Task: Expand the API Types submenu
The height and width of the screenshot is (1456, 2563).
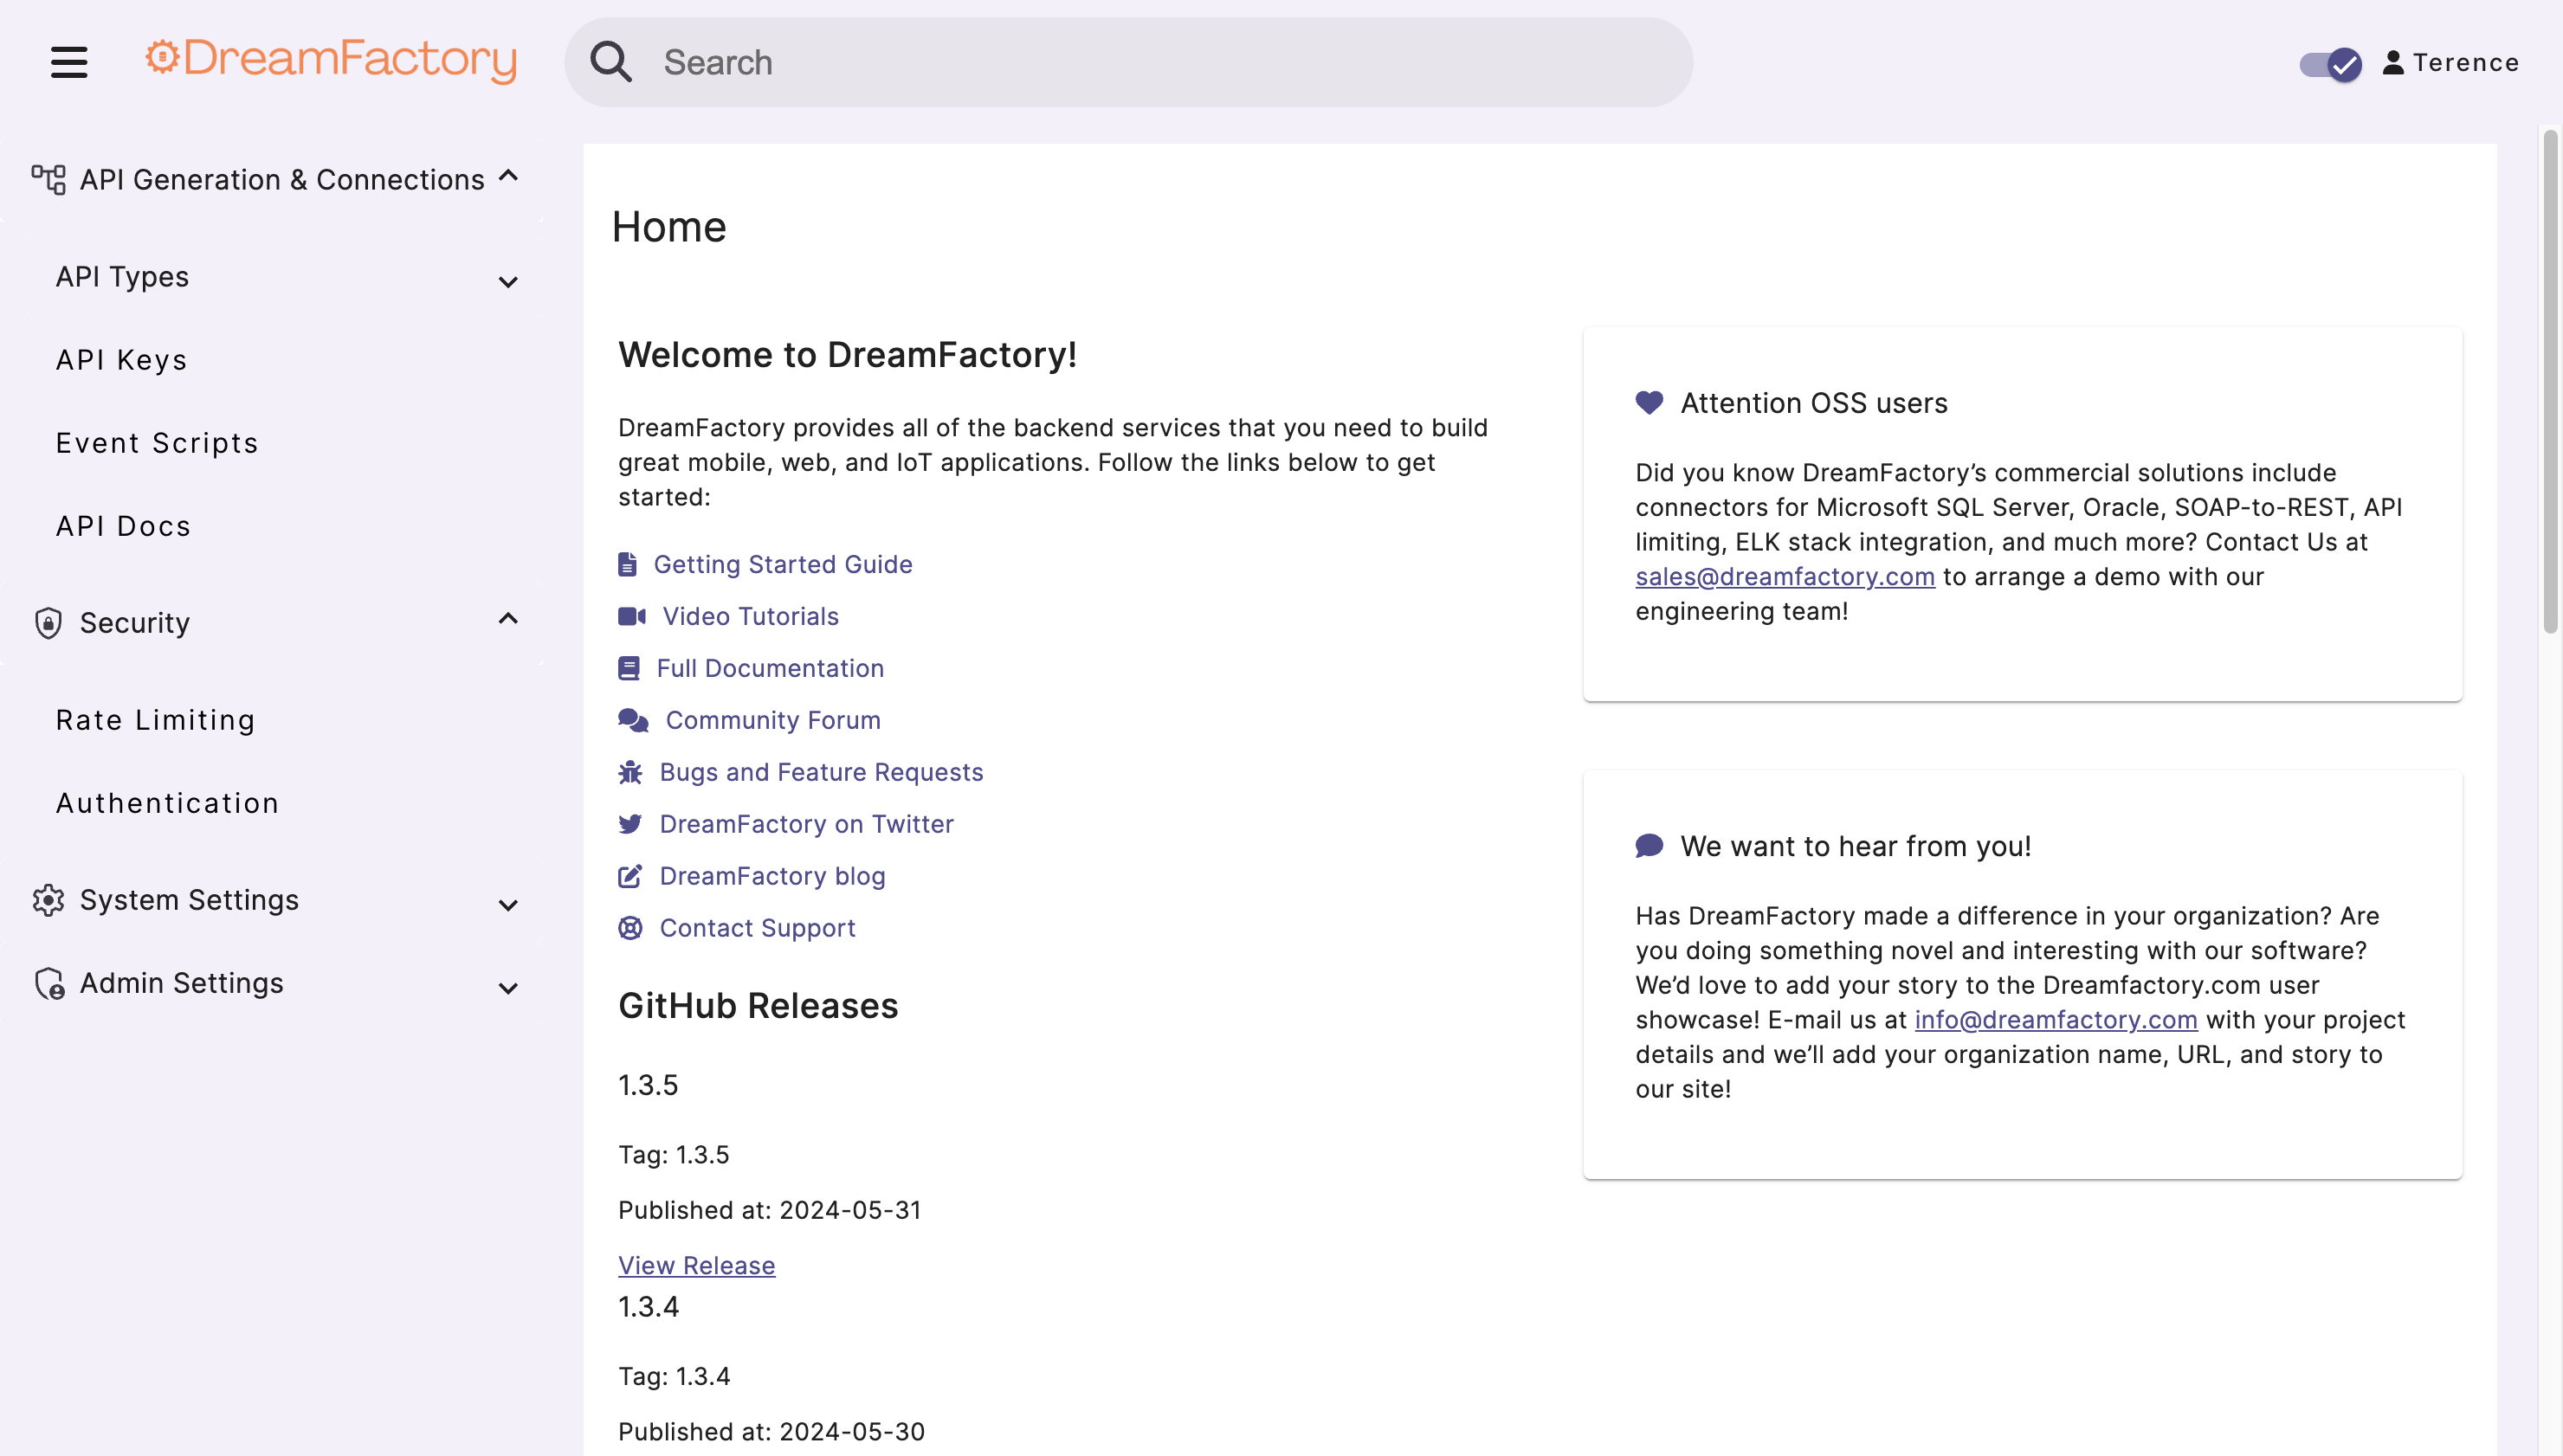Action: (508, 282)
